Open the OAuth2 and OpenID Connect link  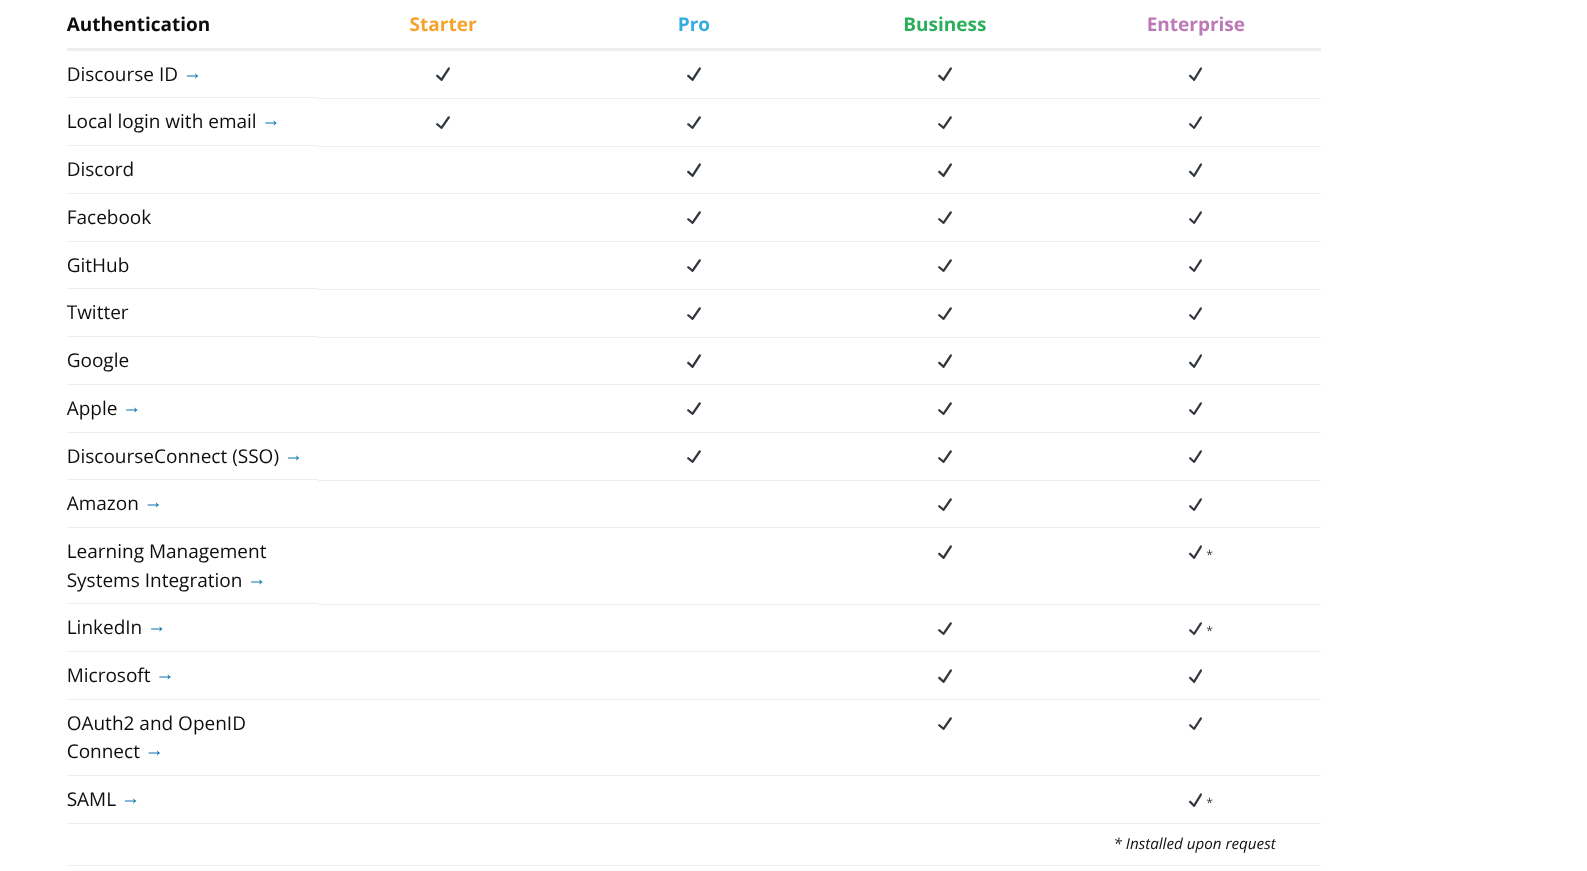pos(156,737)
